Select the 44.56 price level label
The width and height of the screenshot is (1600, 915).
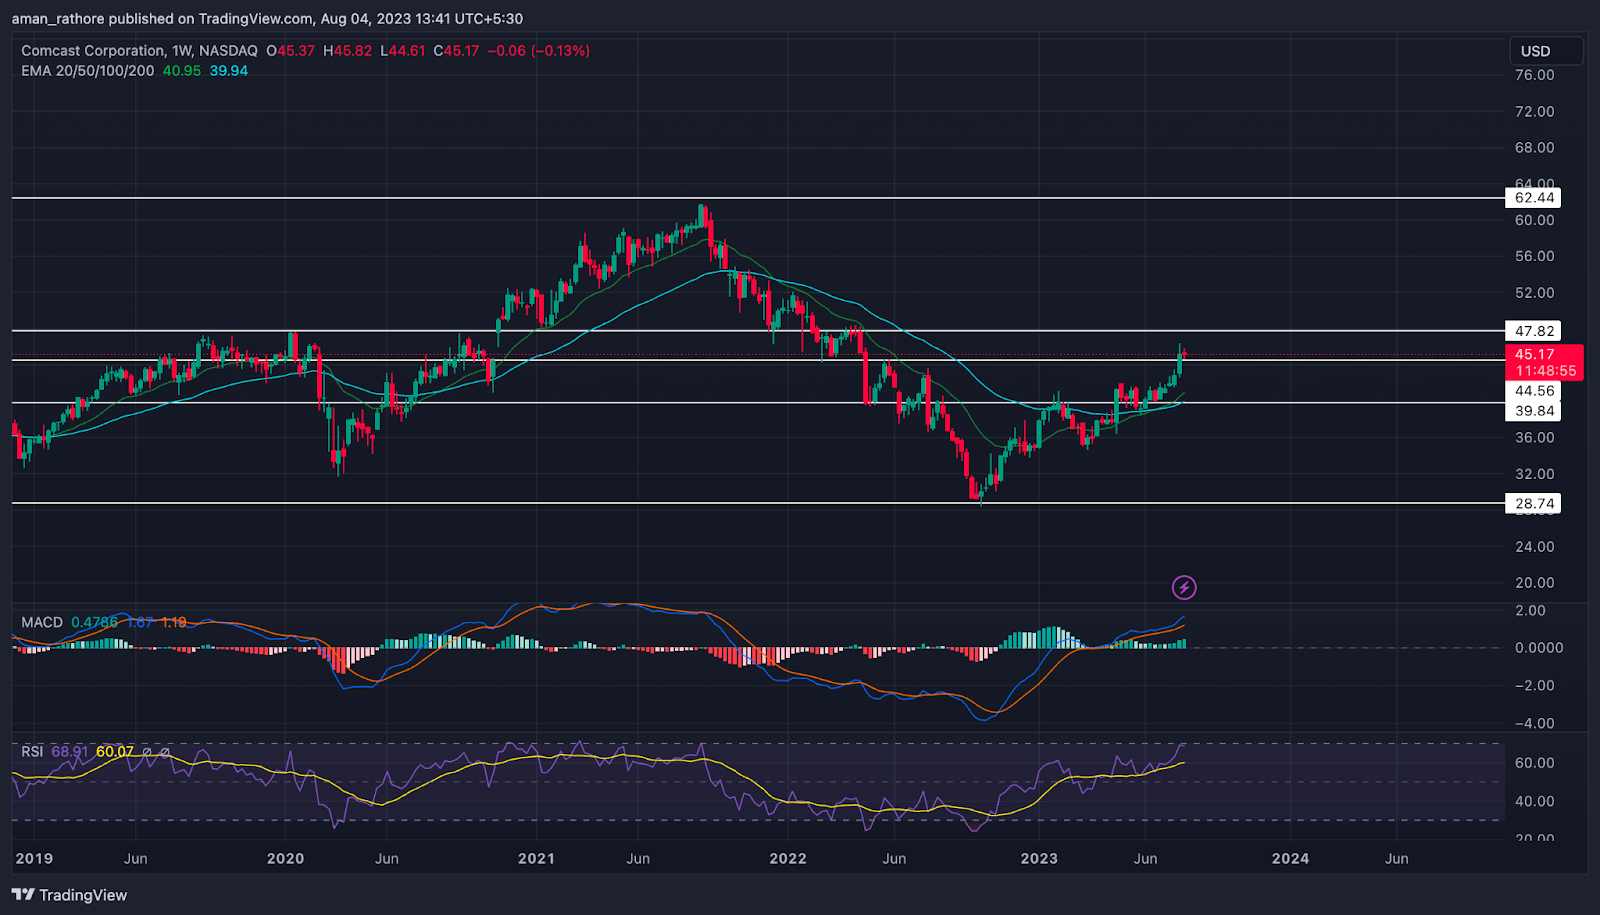pos(1533,391)
